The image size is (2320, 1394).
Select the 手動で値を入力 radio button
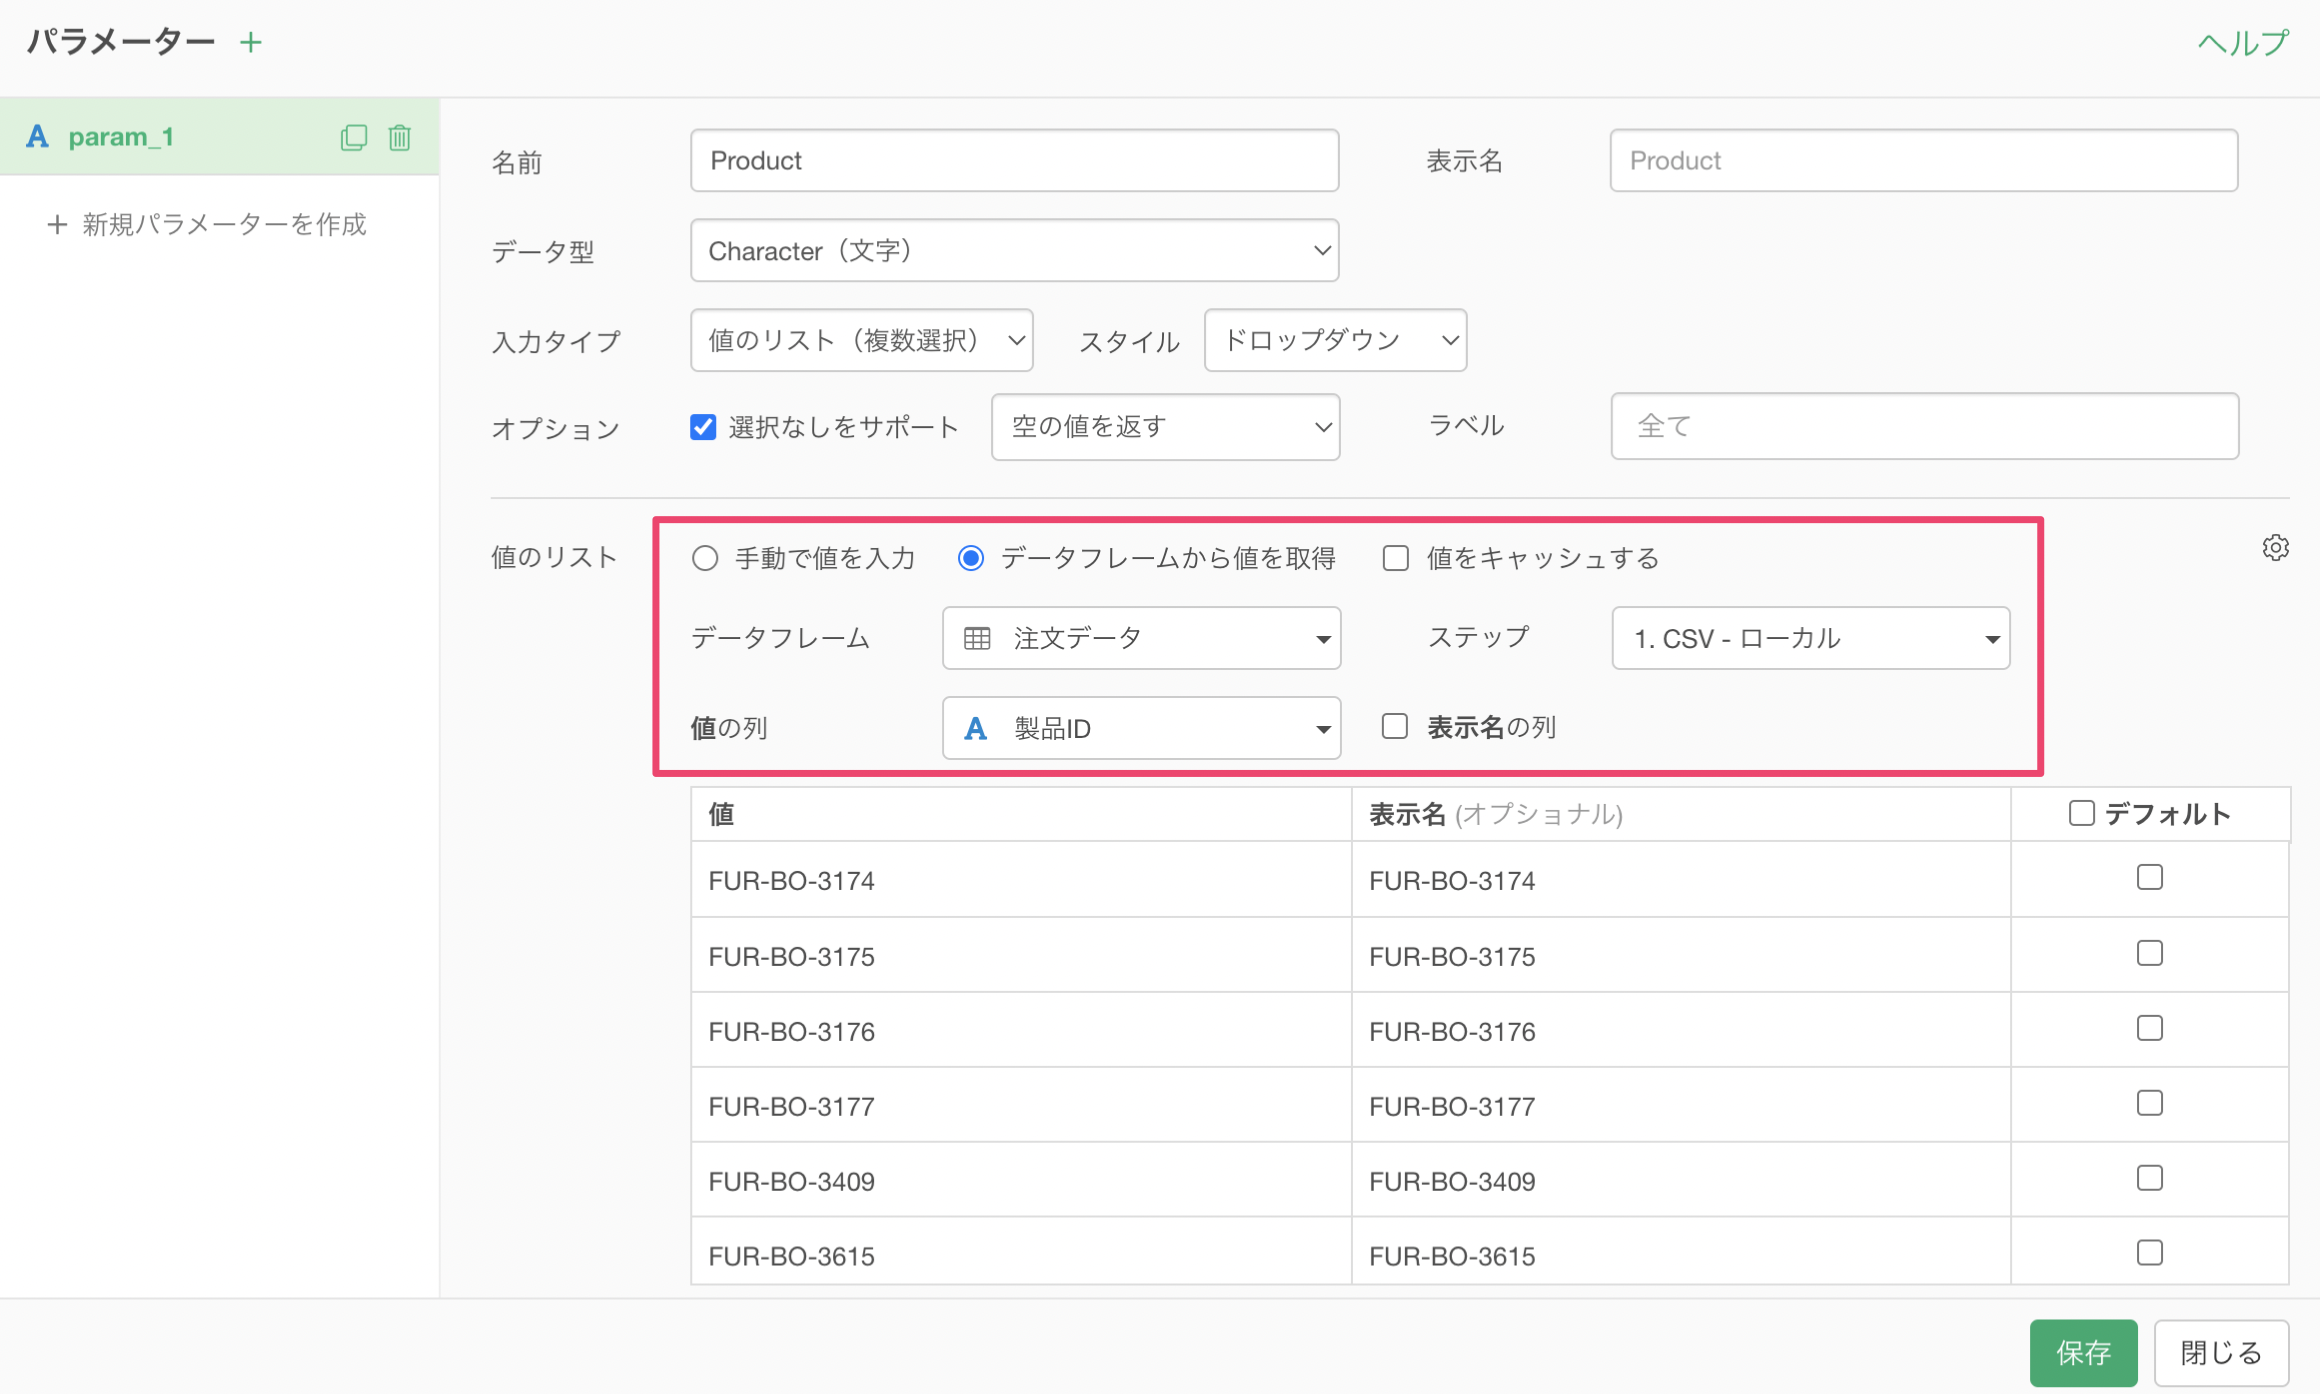705,558
